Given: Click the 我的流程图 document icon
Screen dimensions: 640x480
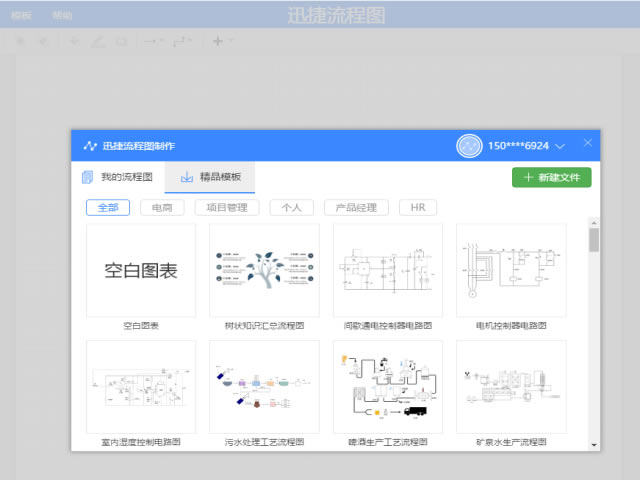Looking at the screenshot, I should click(x=87, y=177).
